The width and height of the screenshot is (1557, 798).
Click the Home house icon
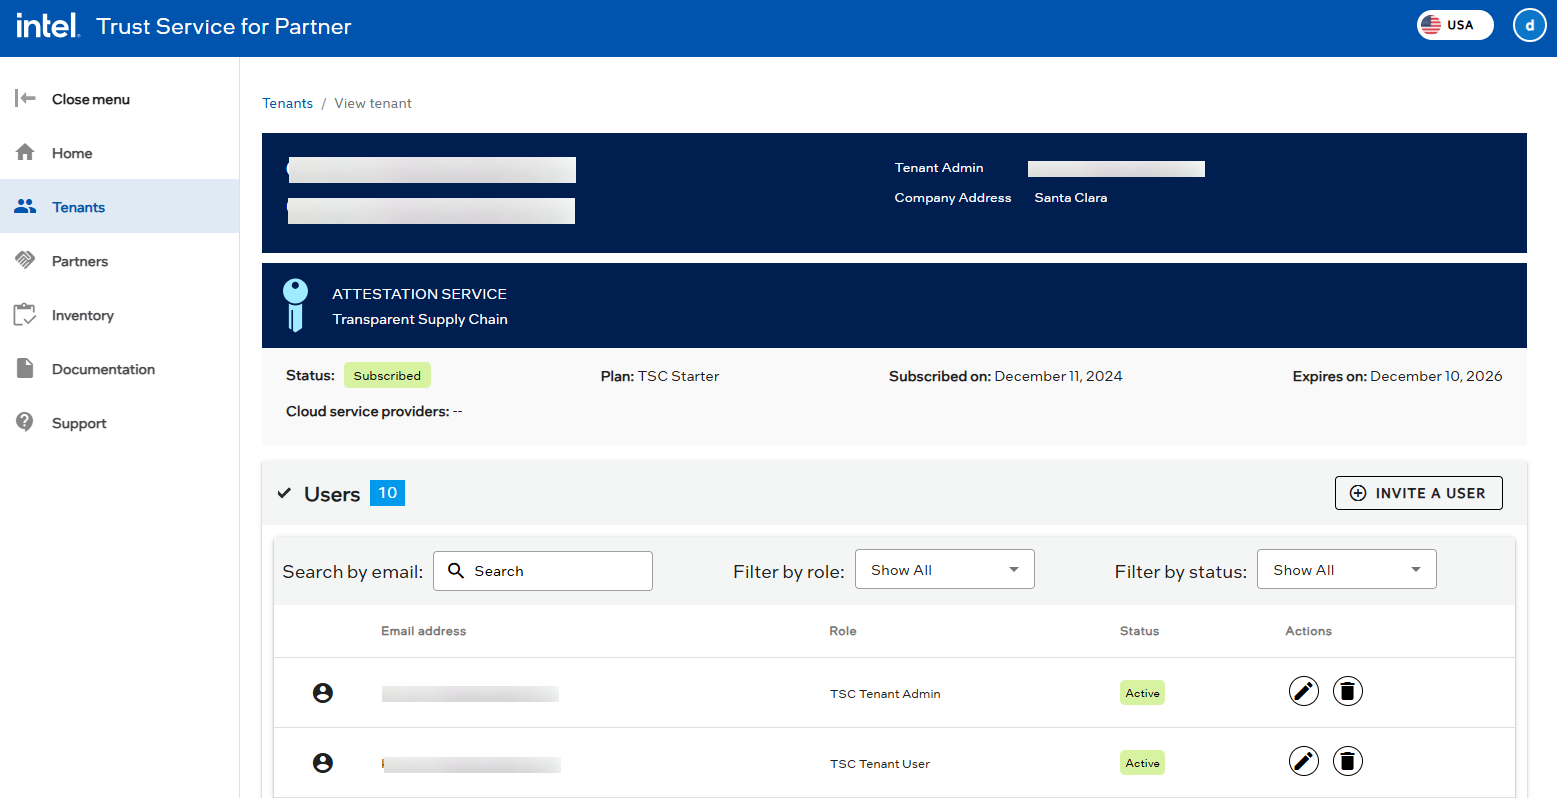pyautogui.click(x=25, y=152)
